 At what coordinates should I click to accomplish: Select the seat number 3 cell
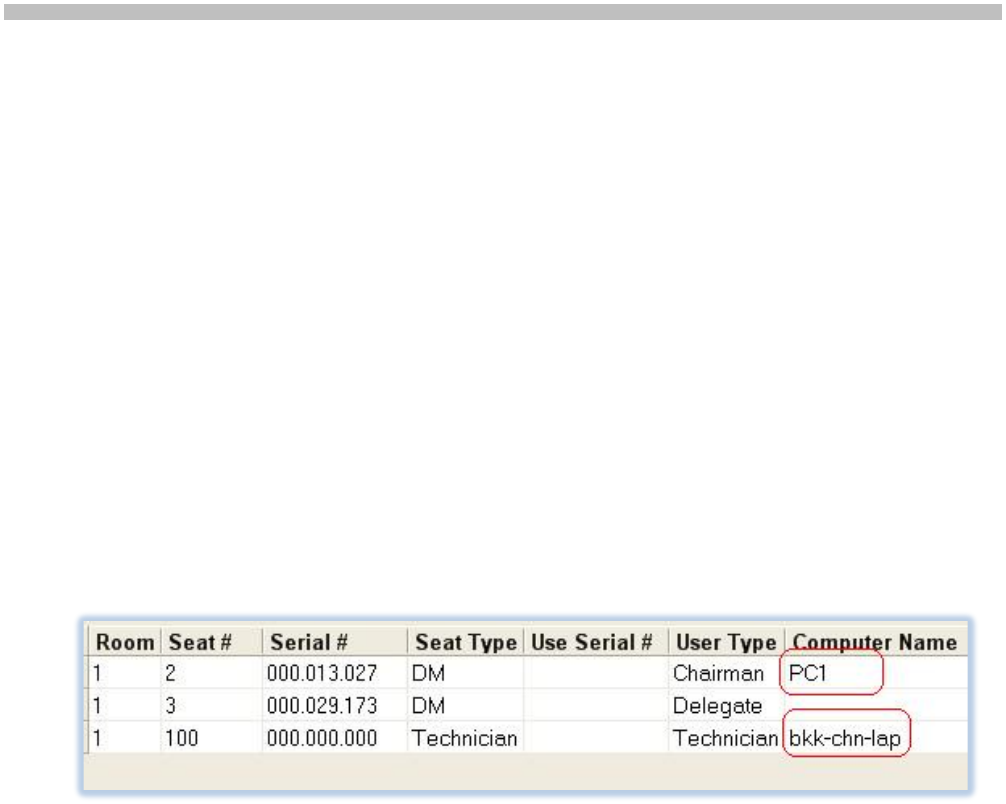[171, 707]
